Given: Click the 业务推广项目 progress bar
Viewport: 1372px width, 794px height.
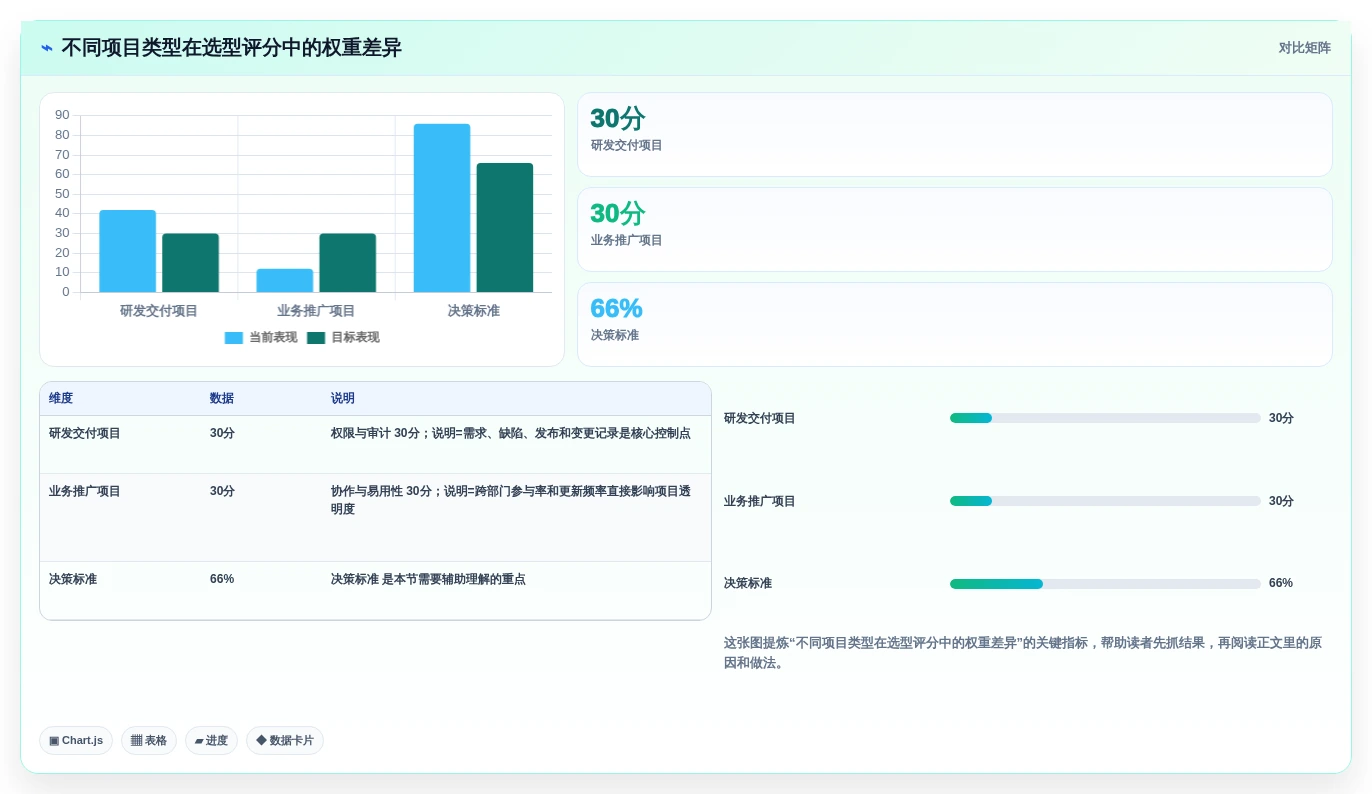Looking at the screenshot, I should [1105, 501].
